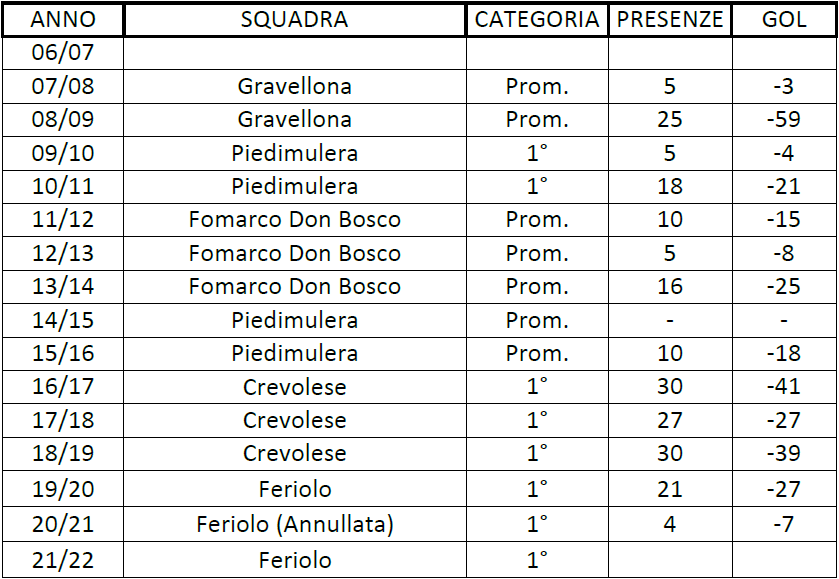Click the Feriolo (Annullata) cell
This screenshot has width=839, height=579.
(x=294, y=524)
